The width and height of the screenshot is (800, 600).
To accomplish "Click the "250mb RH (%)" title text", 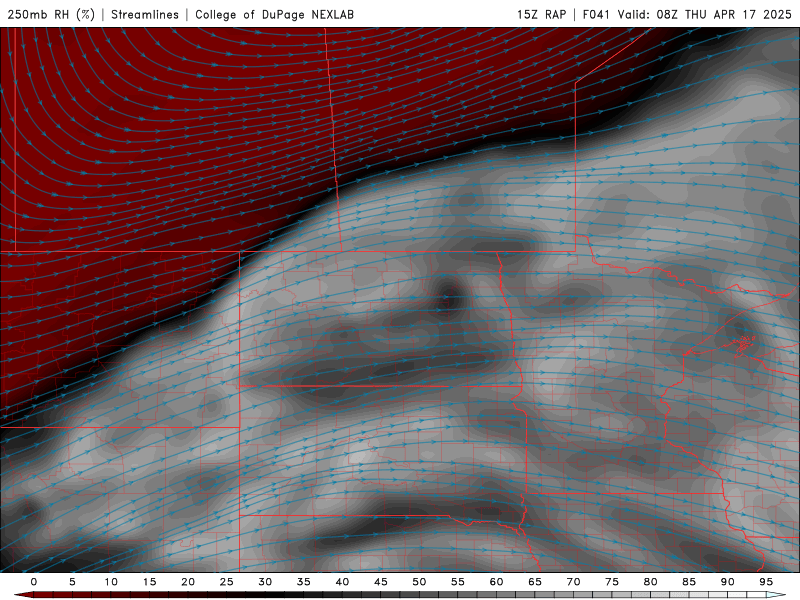I will pos(52,15).
